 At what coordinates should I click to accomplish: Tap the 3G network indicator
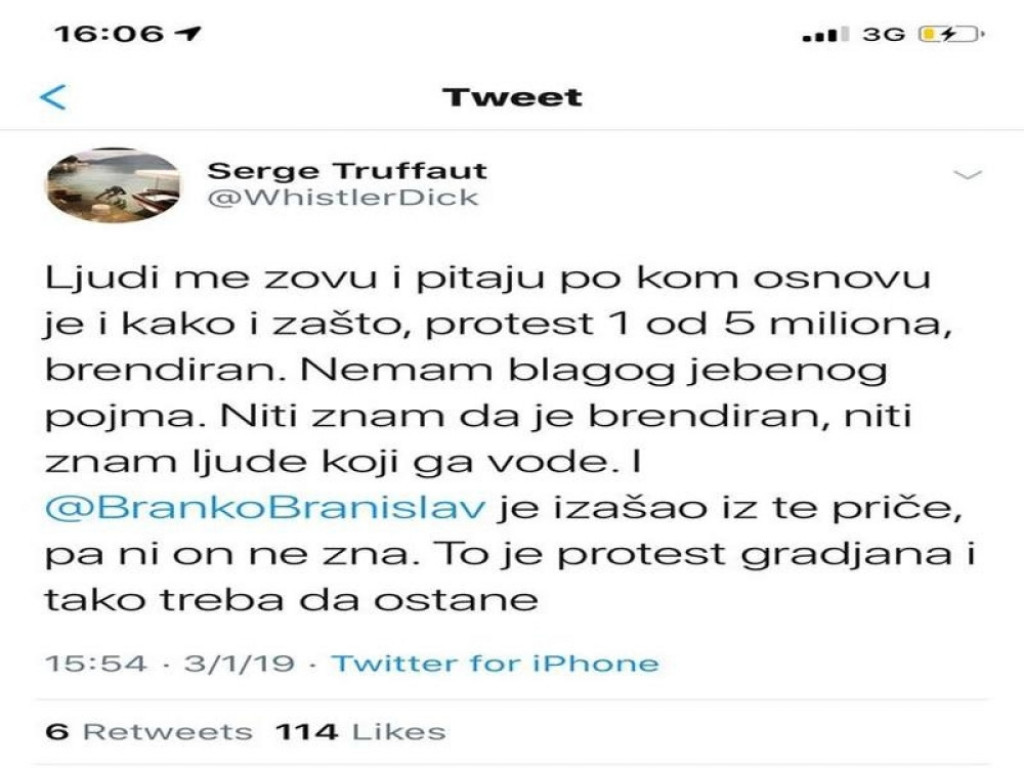(x=883, y=34)
